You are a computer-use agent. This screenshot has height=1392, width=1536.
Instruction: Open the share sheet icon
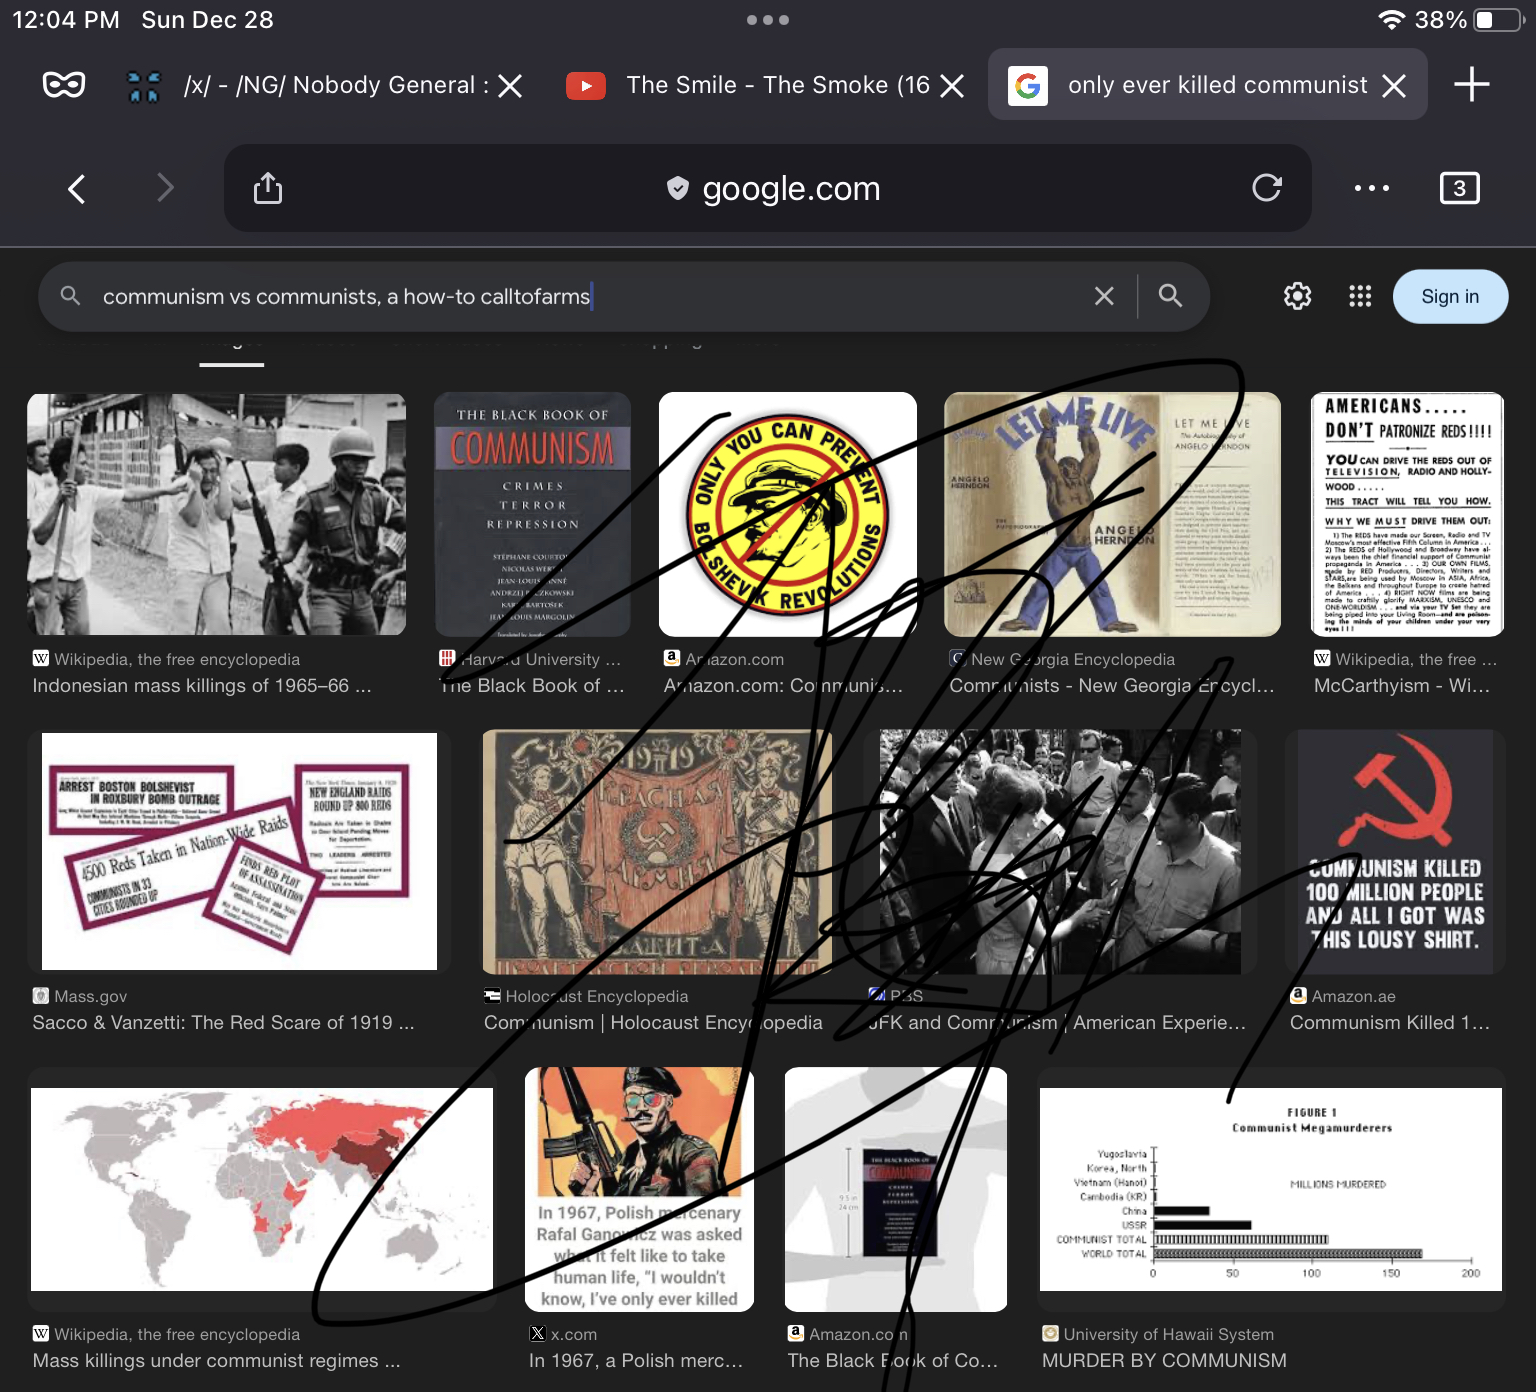pyautogui.click(x=268, y=188)
